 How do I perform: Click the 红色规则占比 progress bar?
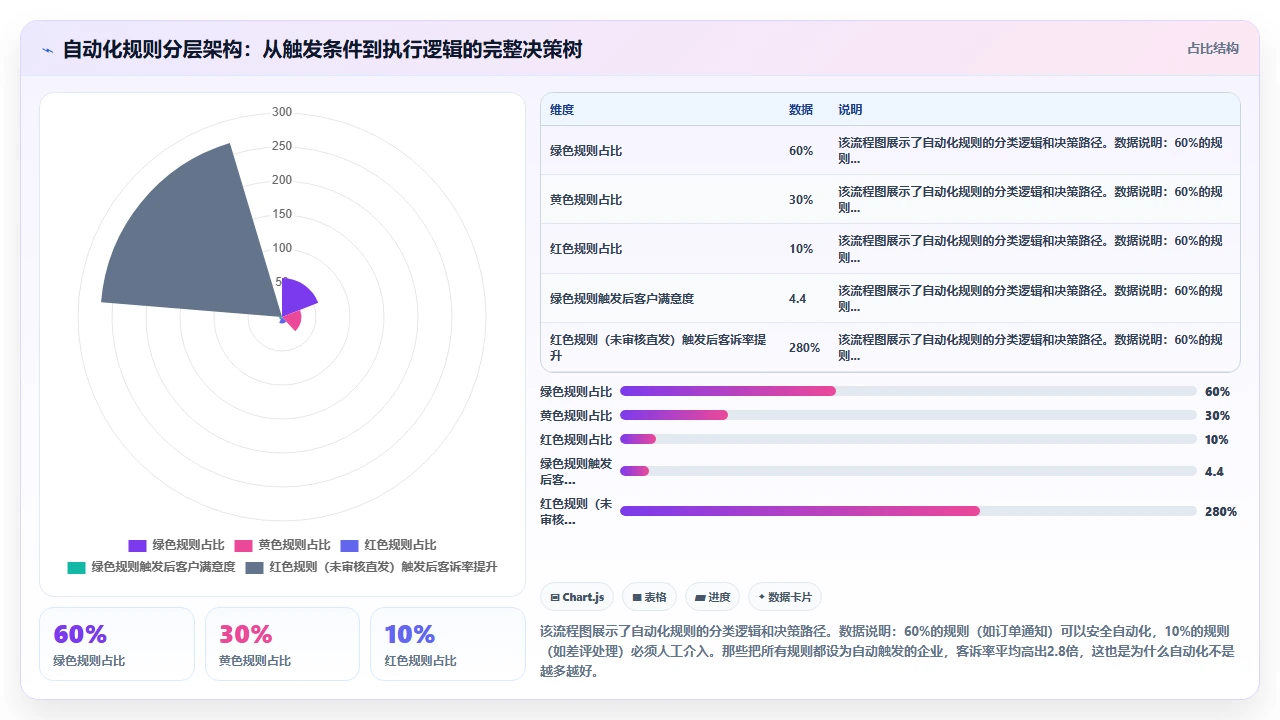click(x=908, y=439)
